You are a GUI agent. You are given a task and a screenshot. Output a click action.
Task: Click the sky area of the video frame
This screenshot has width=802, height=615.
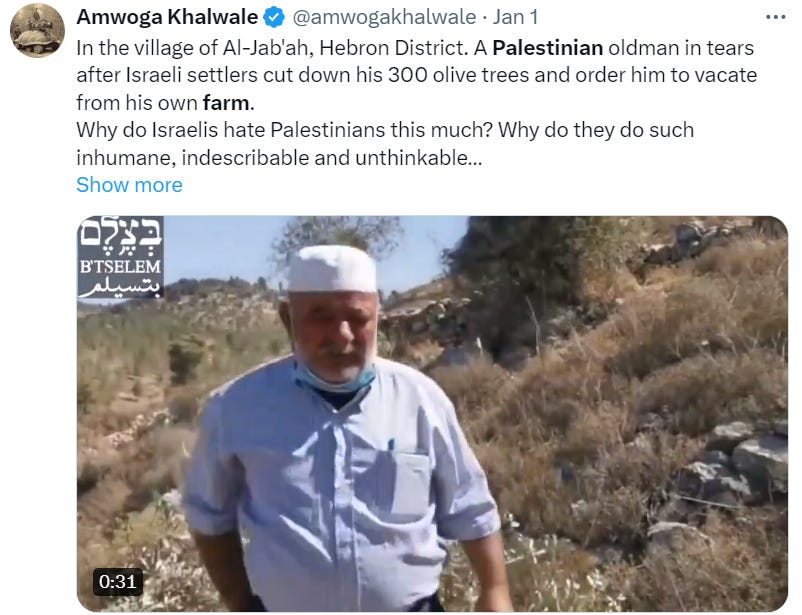point(220,248)
